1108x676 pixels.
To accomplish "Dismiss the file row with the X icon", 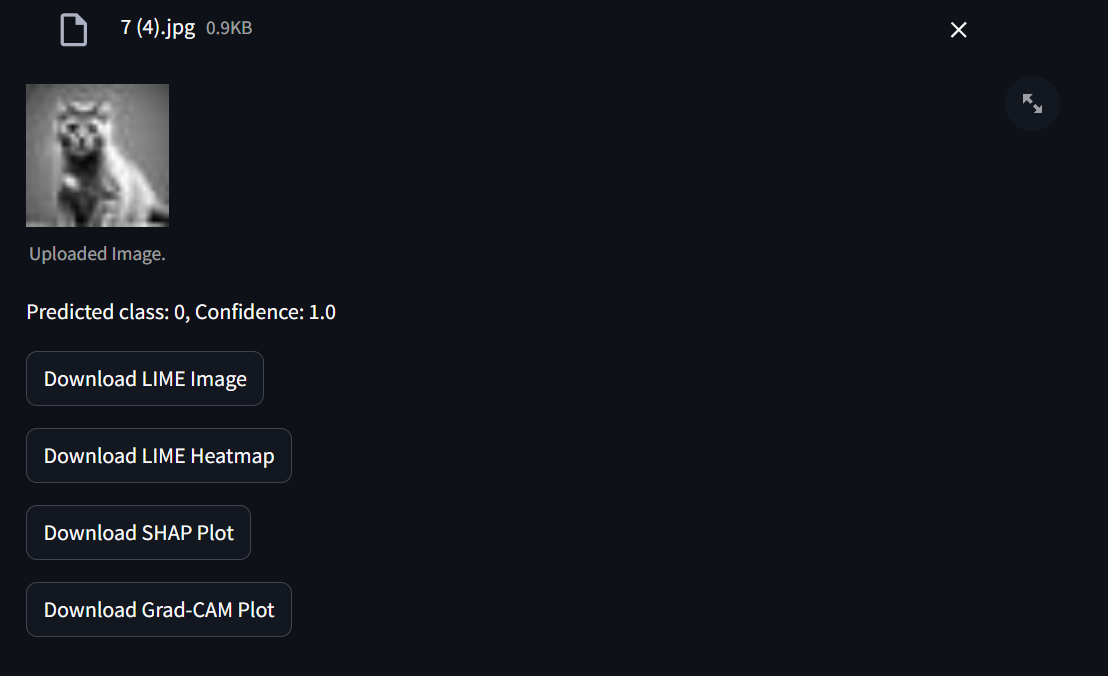I will point(958,30).
